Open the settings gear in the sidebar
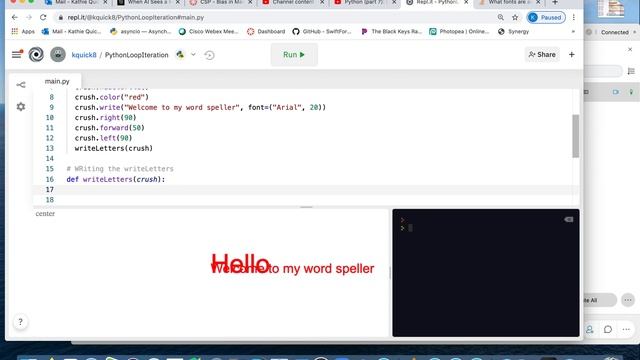Image resolution: width=640 pixels, height=360 pixels. point(21,107)
